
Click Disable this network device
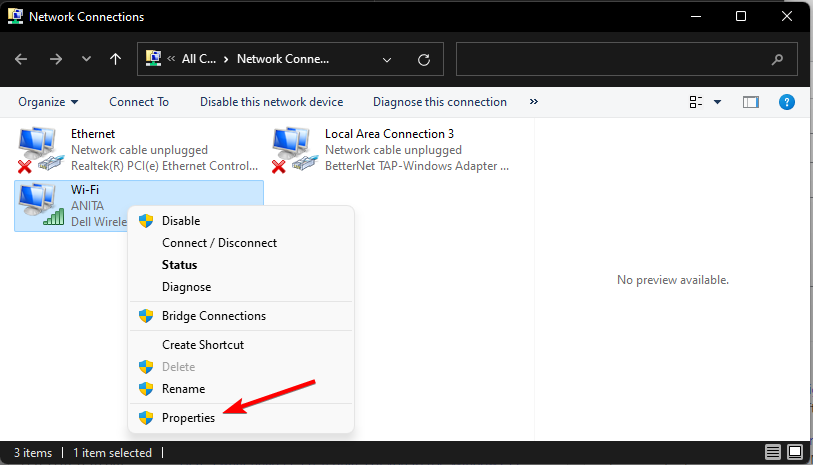point(271,102)
